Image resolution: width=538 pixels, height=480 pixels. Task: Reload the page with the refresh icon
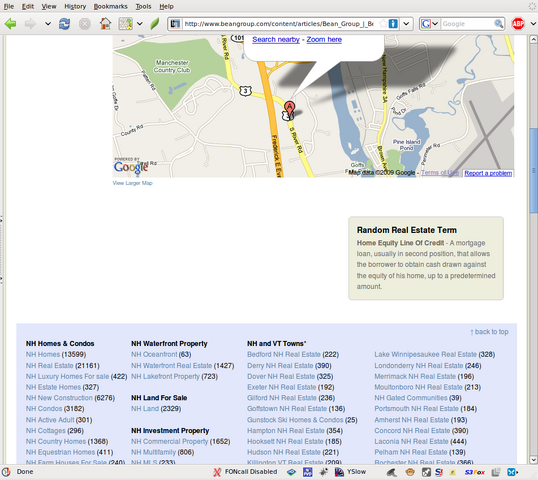64,24
